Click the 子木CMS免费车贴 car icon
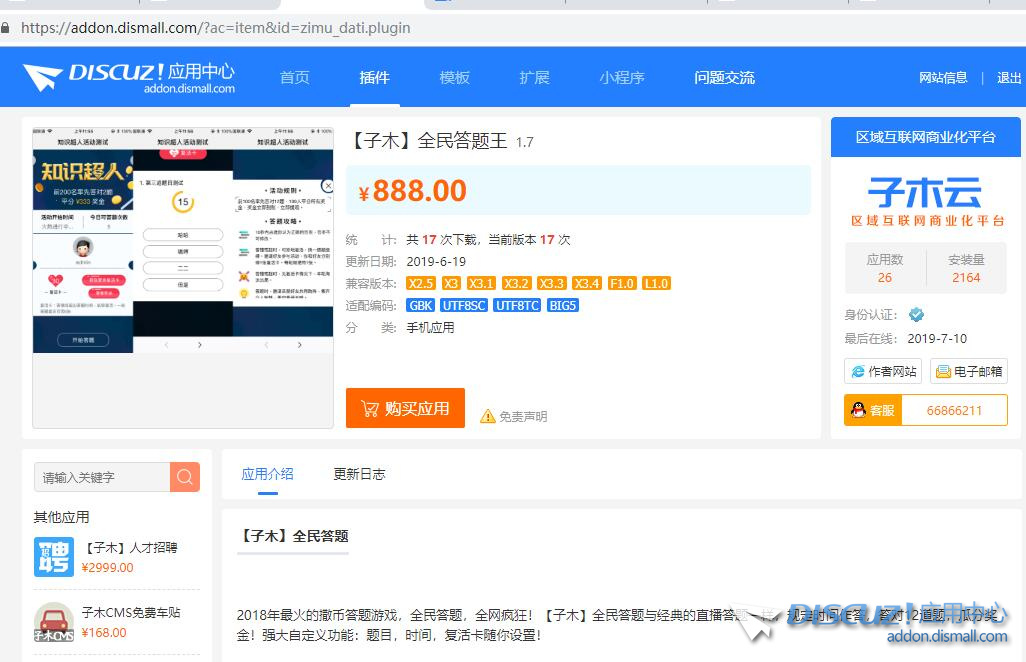 point(54,621)
